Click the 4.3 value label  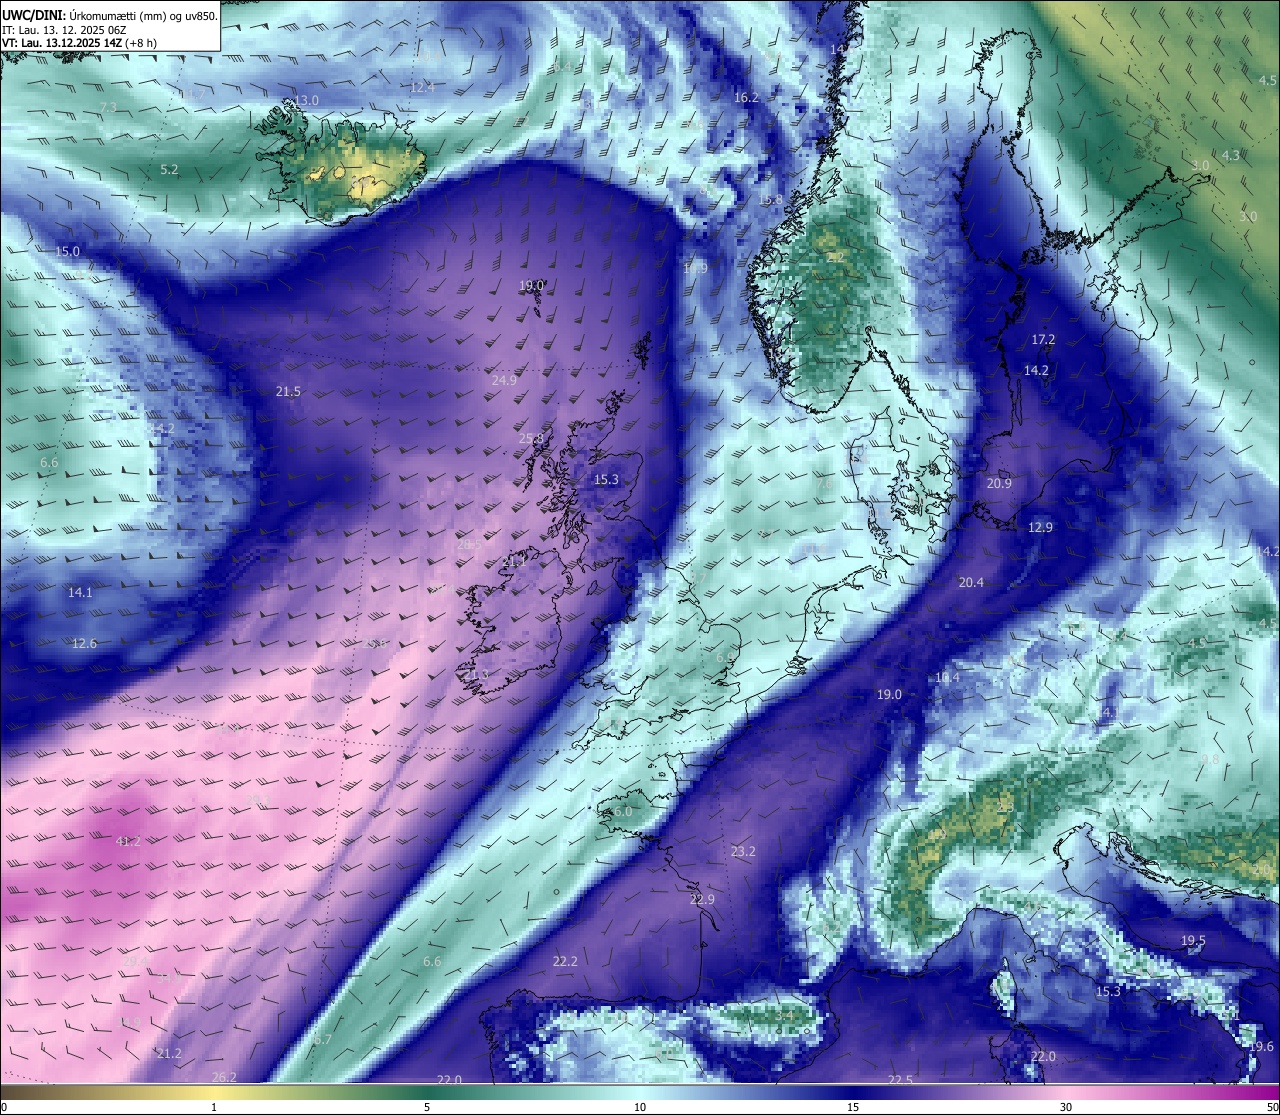[x=1230, y=156]
